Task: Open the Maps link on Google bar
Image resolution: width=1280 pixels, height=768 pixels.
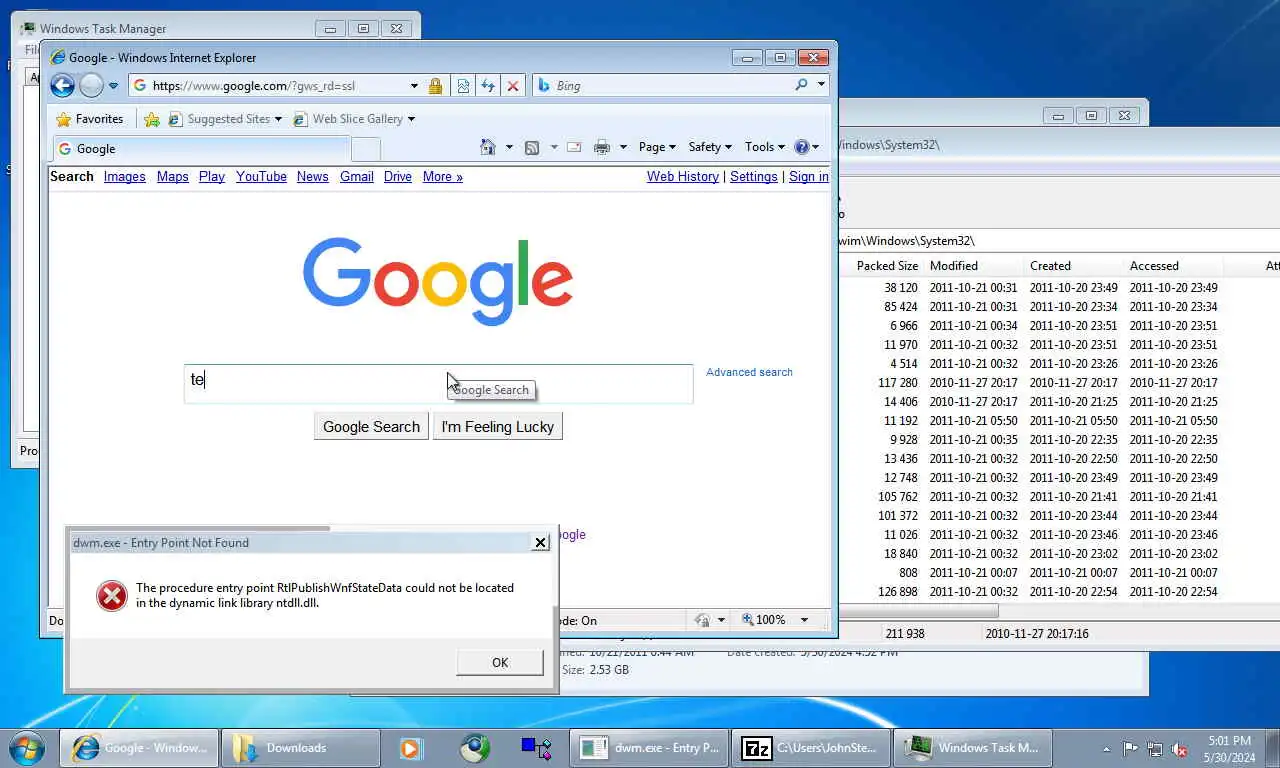Action: tap(173, 177)
